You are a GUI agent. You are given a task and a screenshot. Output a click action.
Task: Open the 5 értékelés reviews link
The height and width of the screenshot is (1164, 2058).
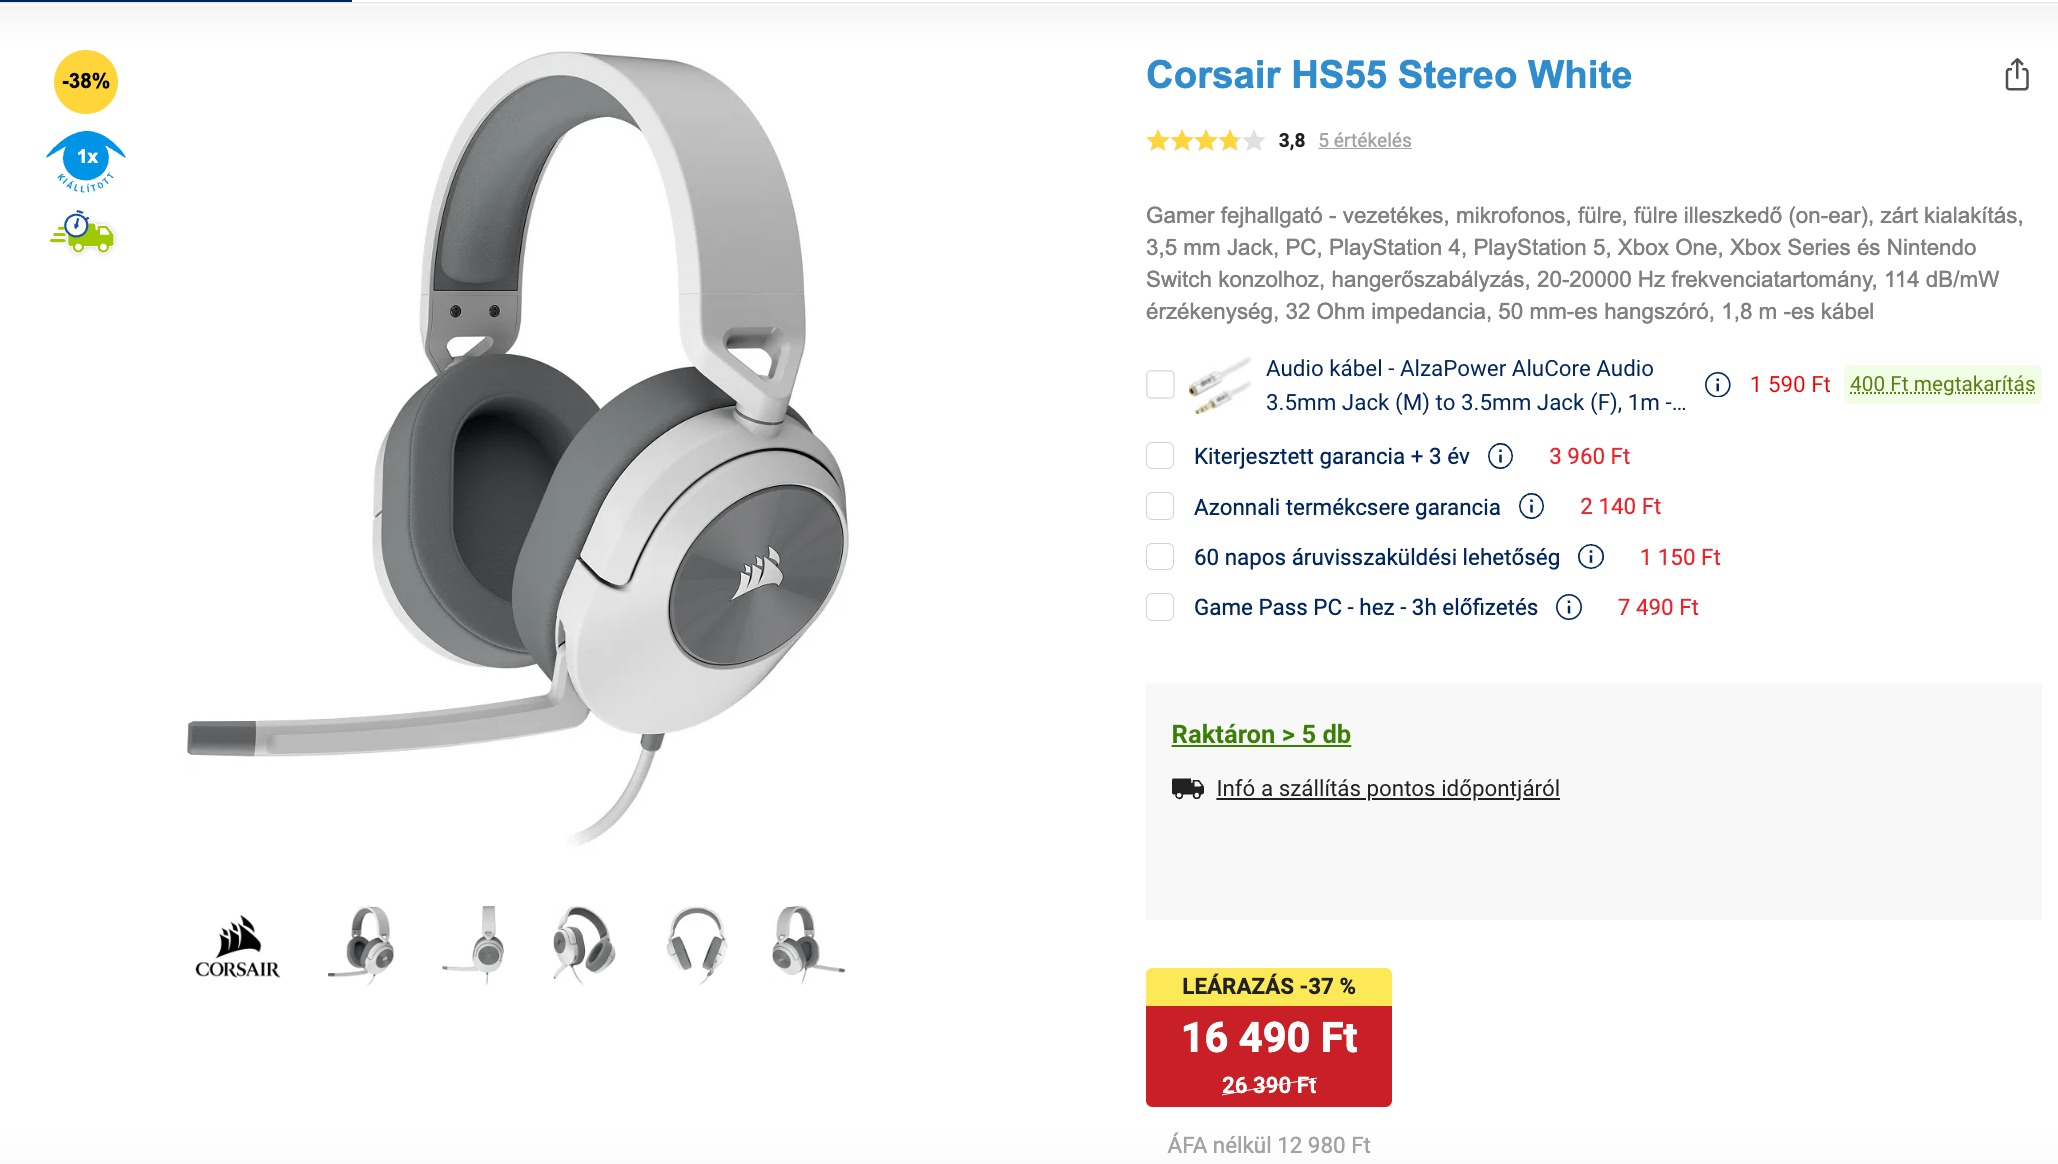click(1364, 140)
